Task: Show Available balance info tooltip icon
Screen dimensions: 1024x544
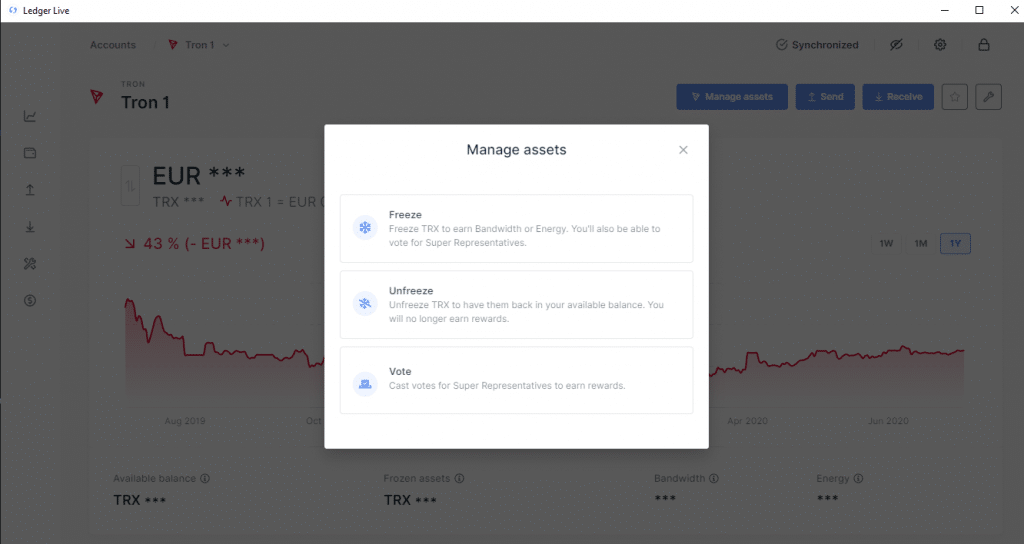Action: 205,478
